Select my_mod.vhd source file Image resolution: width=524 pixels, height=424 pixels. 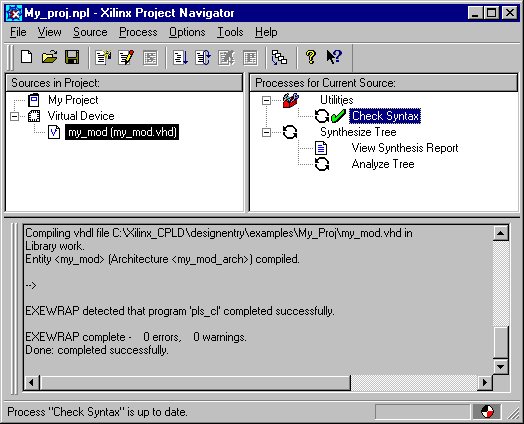click(x=122, y=132)
